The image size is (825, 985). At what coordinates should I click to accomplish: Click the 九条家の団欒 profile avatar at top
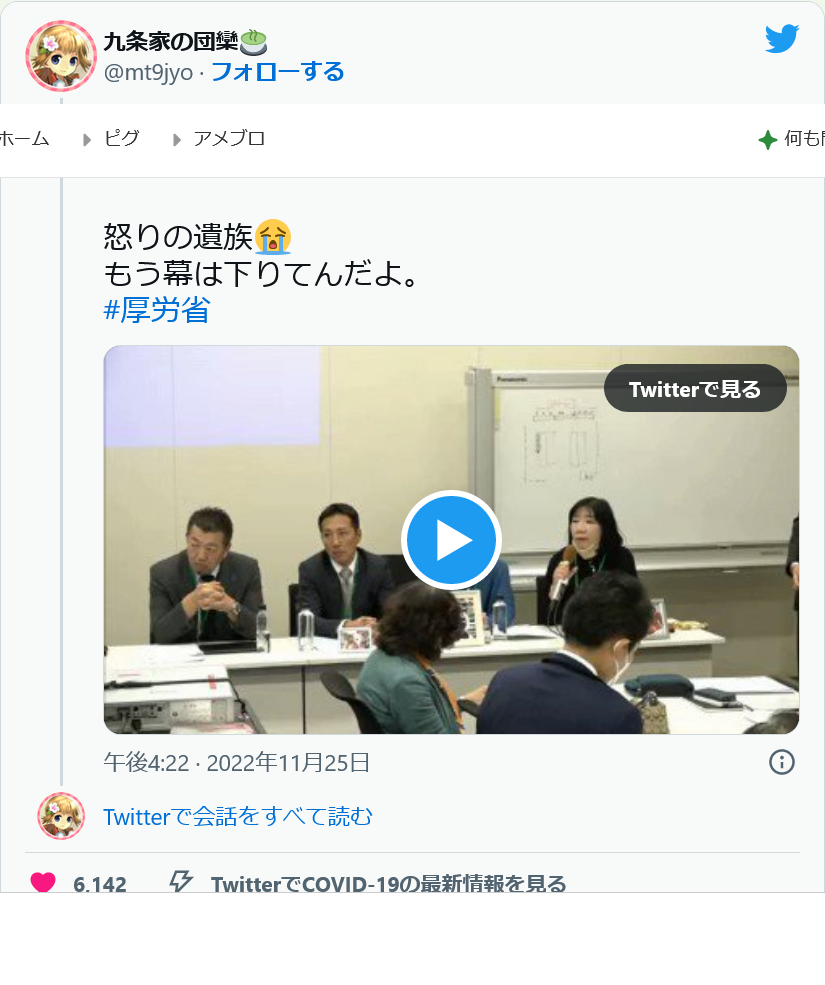(61, 56)
